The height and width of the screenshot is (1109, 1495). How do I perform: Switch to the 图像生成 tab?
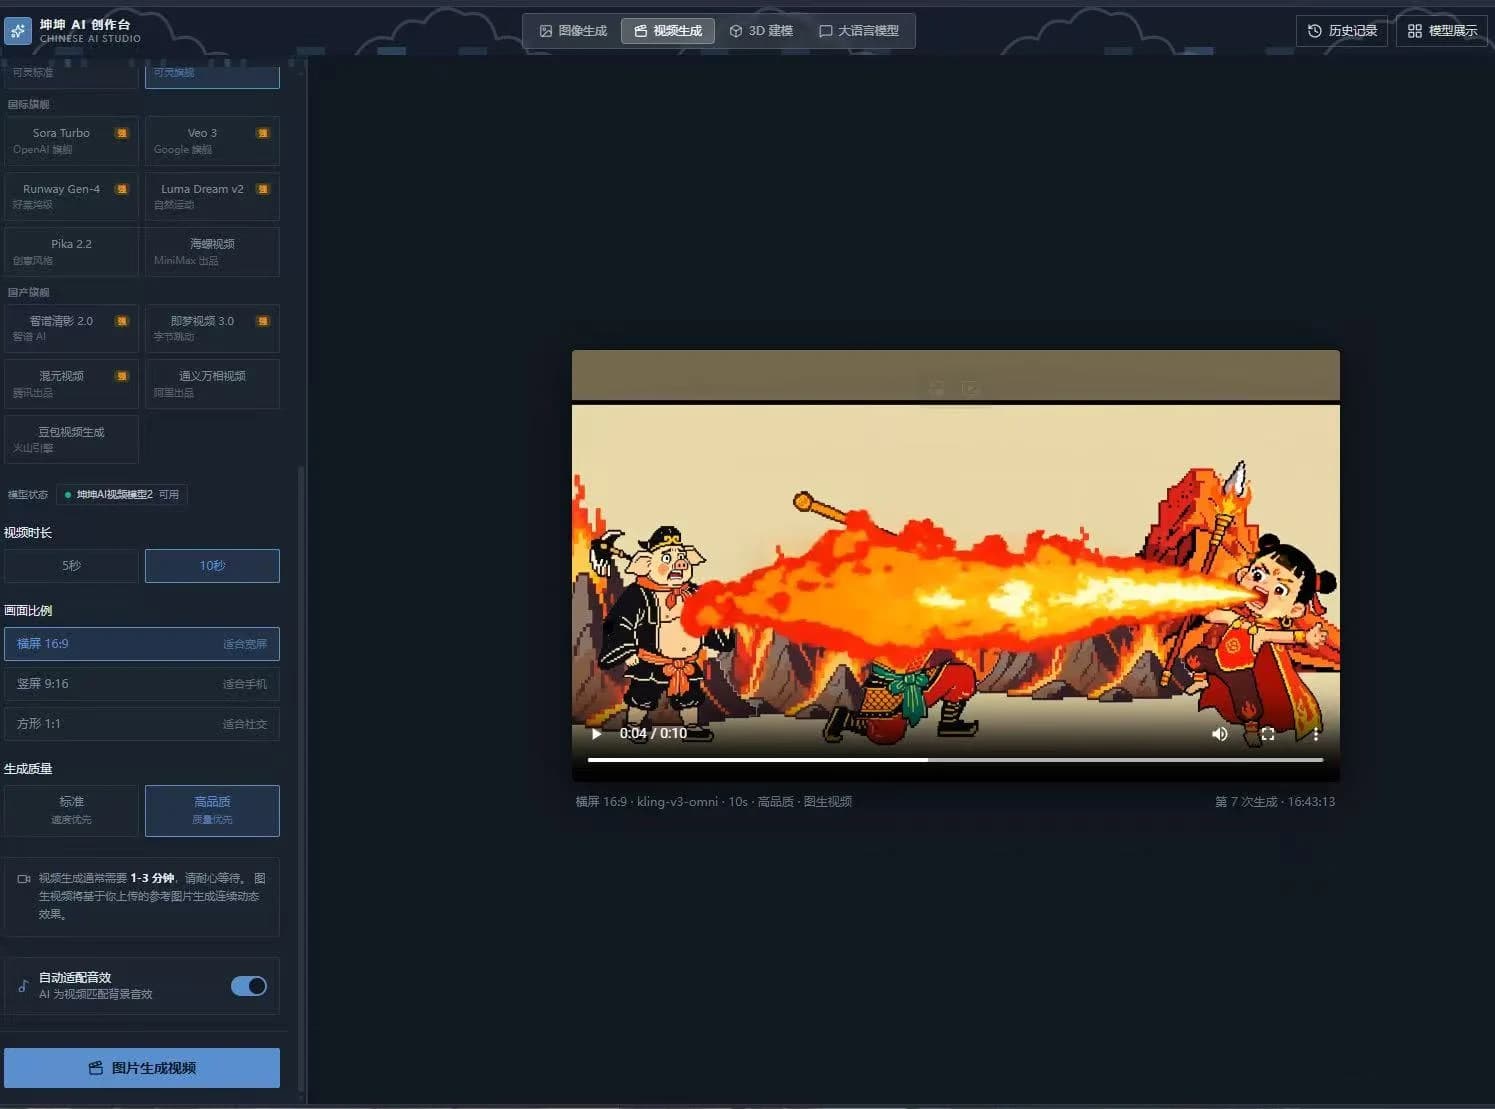(573, 31)
